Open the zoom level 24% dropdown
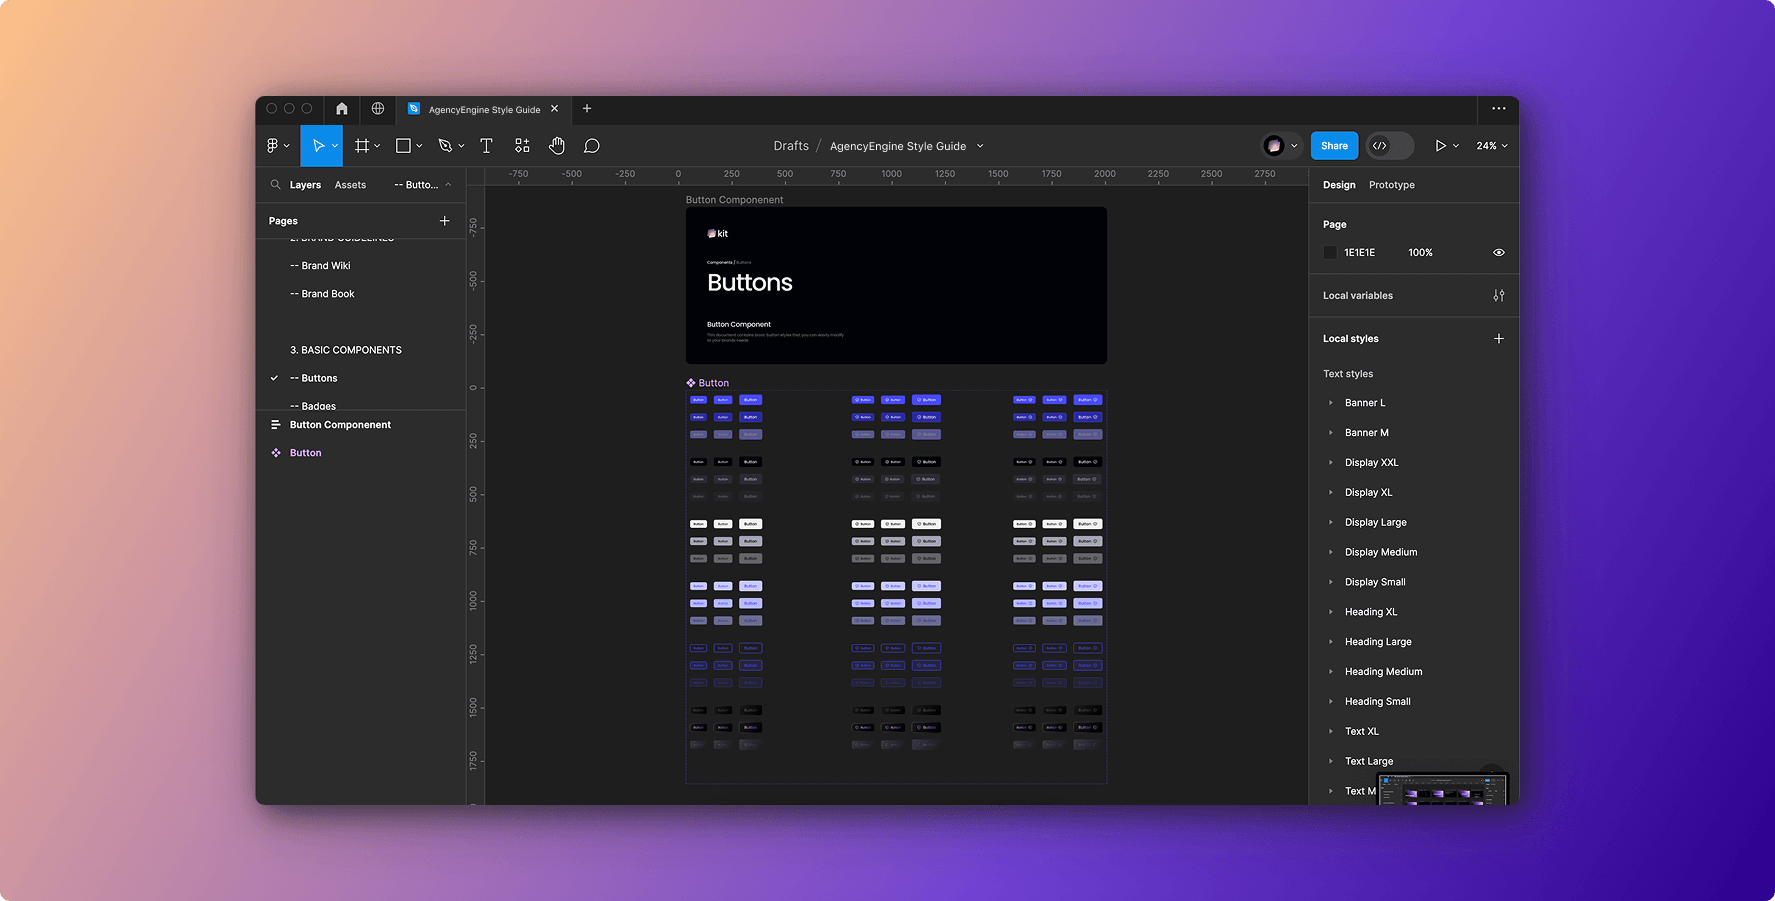The image size is (1775, 901). 1491,146
